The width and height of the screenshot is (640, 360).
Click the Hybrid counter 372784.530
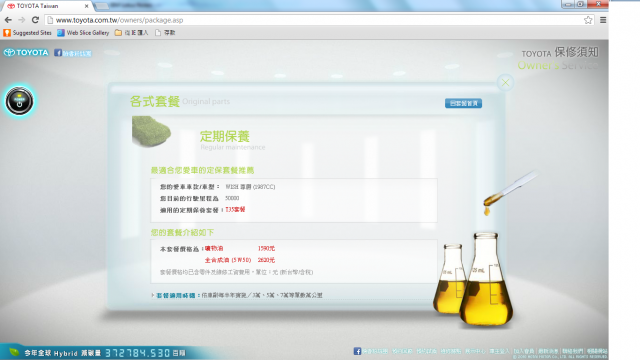(x=138, y=353)
